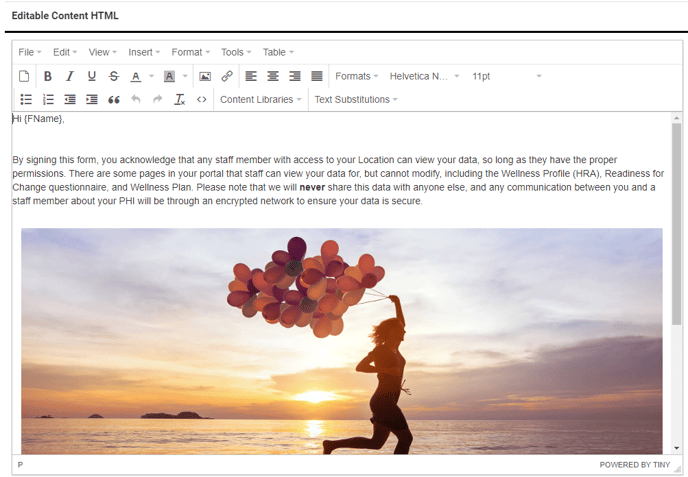688x477 pixels.
Task: Open the text color picker arrow
Action: [x=151, y=76]
